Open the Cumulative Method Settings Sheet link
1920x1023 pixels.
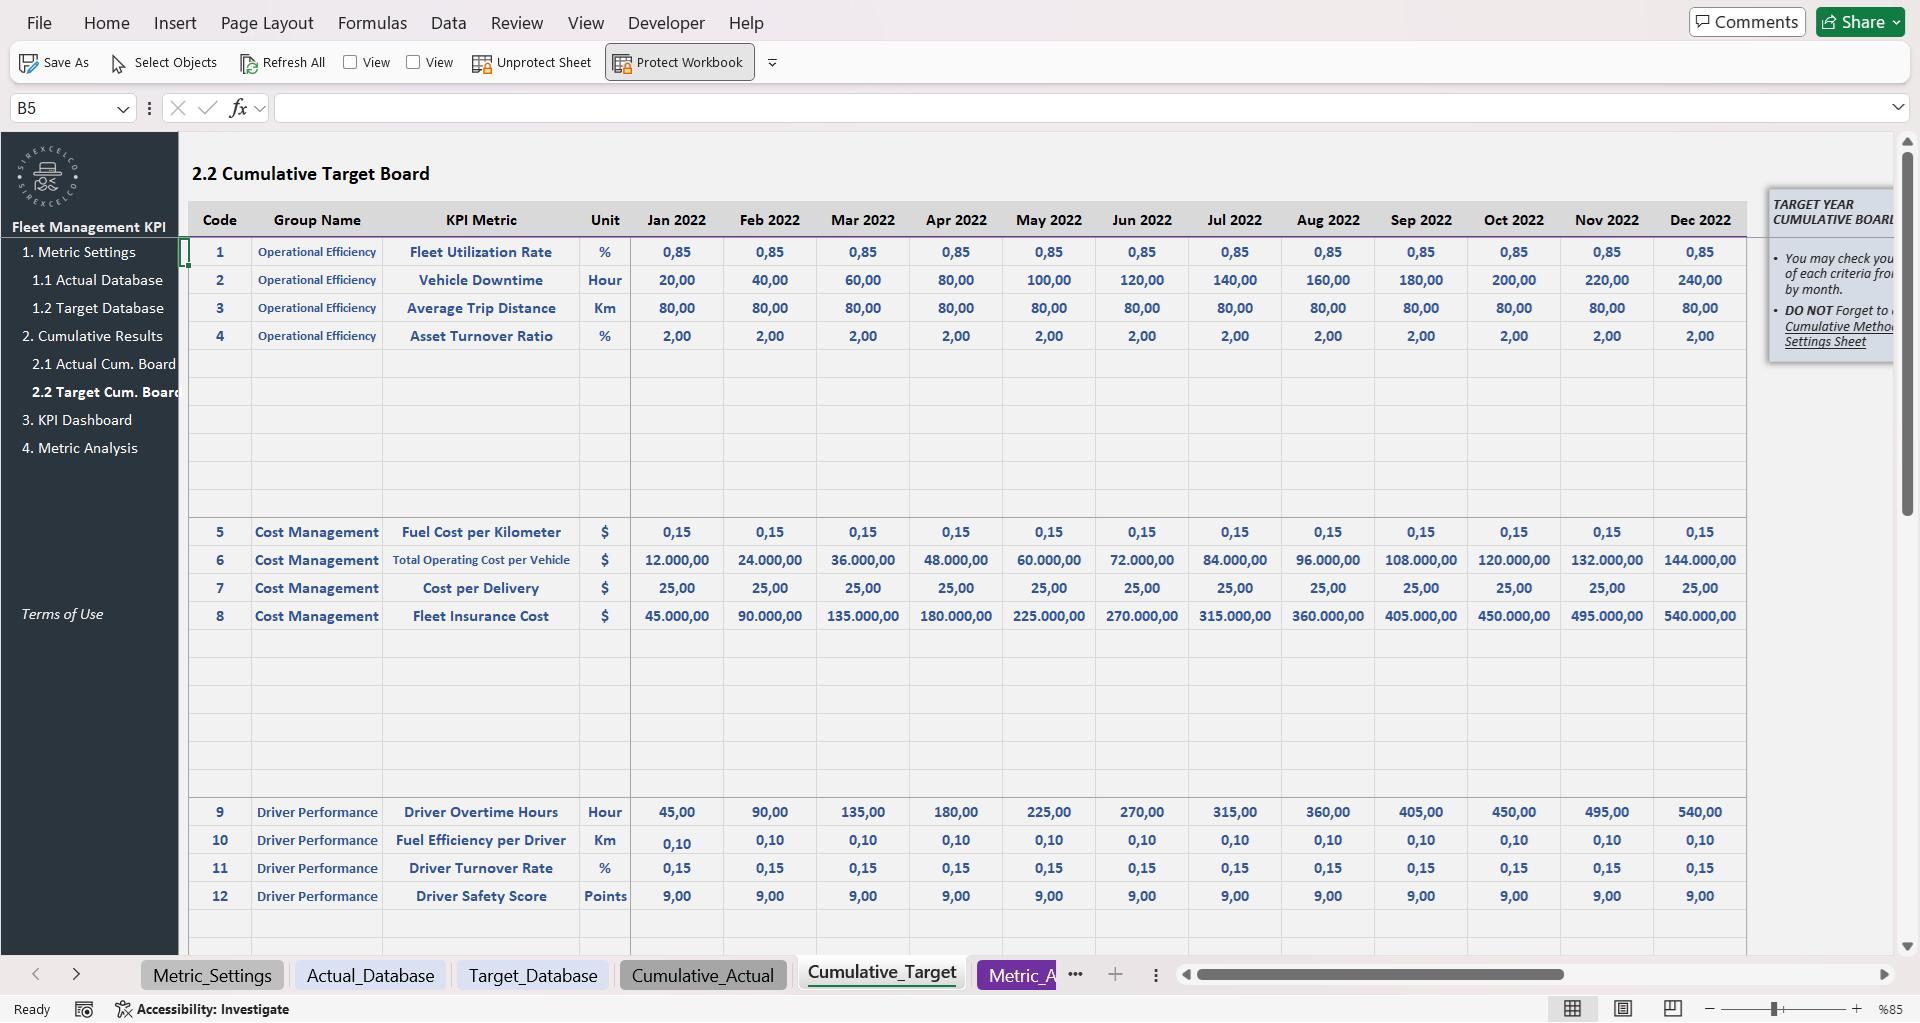[1830, 334]
